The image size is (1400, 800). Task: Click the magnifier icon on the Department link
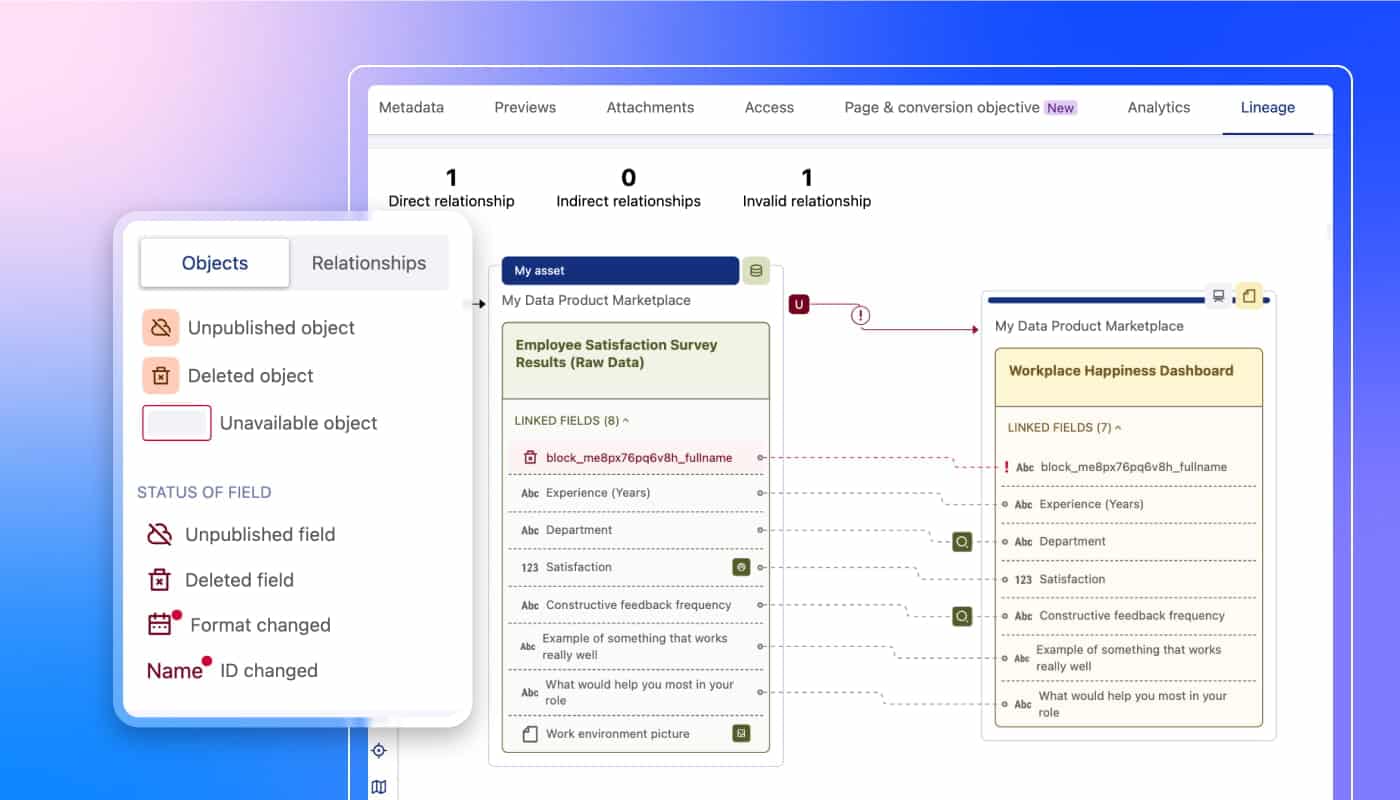pyautogui.click(x=962, y=542)
